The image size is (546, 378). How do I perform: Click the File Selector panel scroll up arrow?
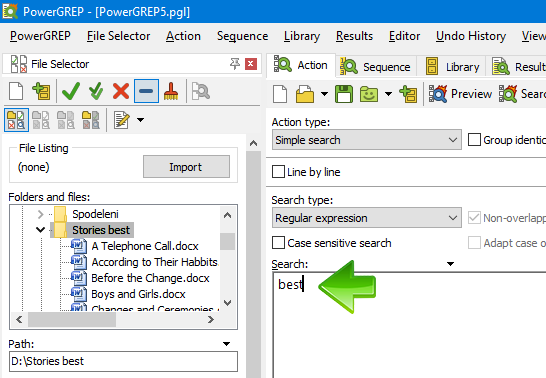click(254, 143)
